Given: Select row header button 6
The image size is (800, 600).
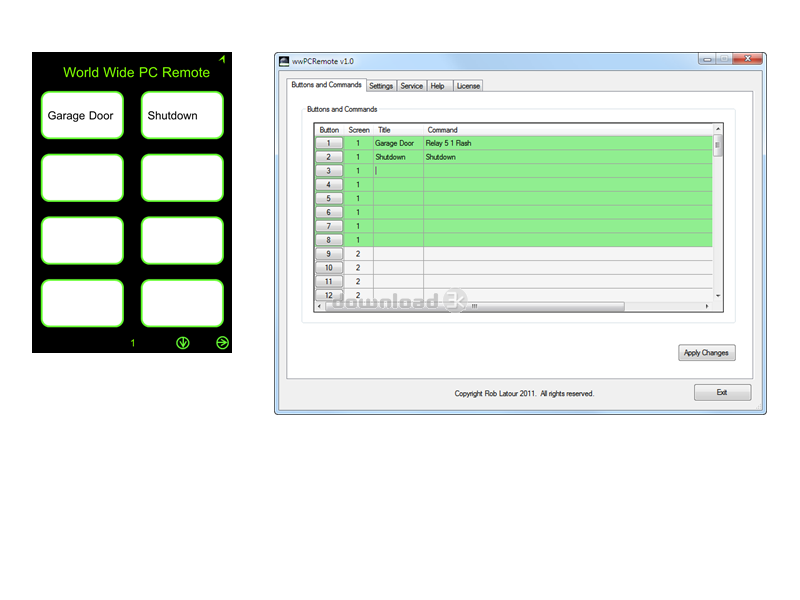Looking at the screenshot, I should pos(329,212).
